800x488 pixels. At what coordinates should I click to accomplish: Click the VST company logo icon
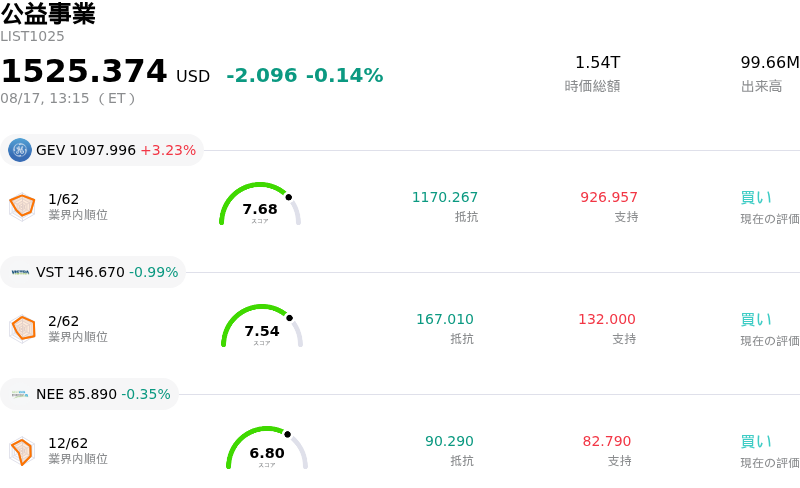click(x=20, y=272)
